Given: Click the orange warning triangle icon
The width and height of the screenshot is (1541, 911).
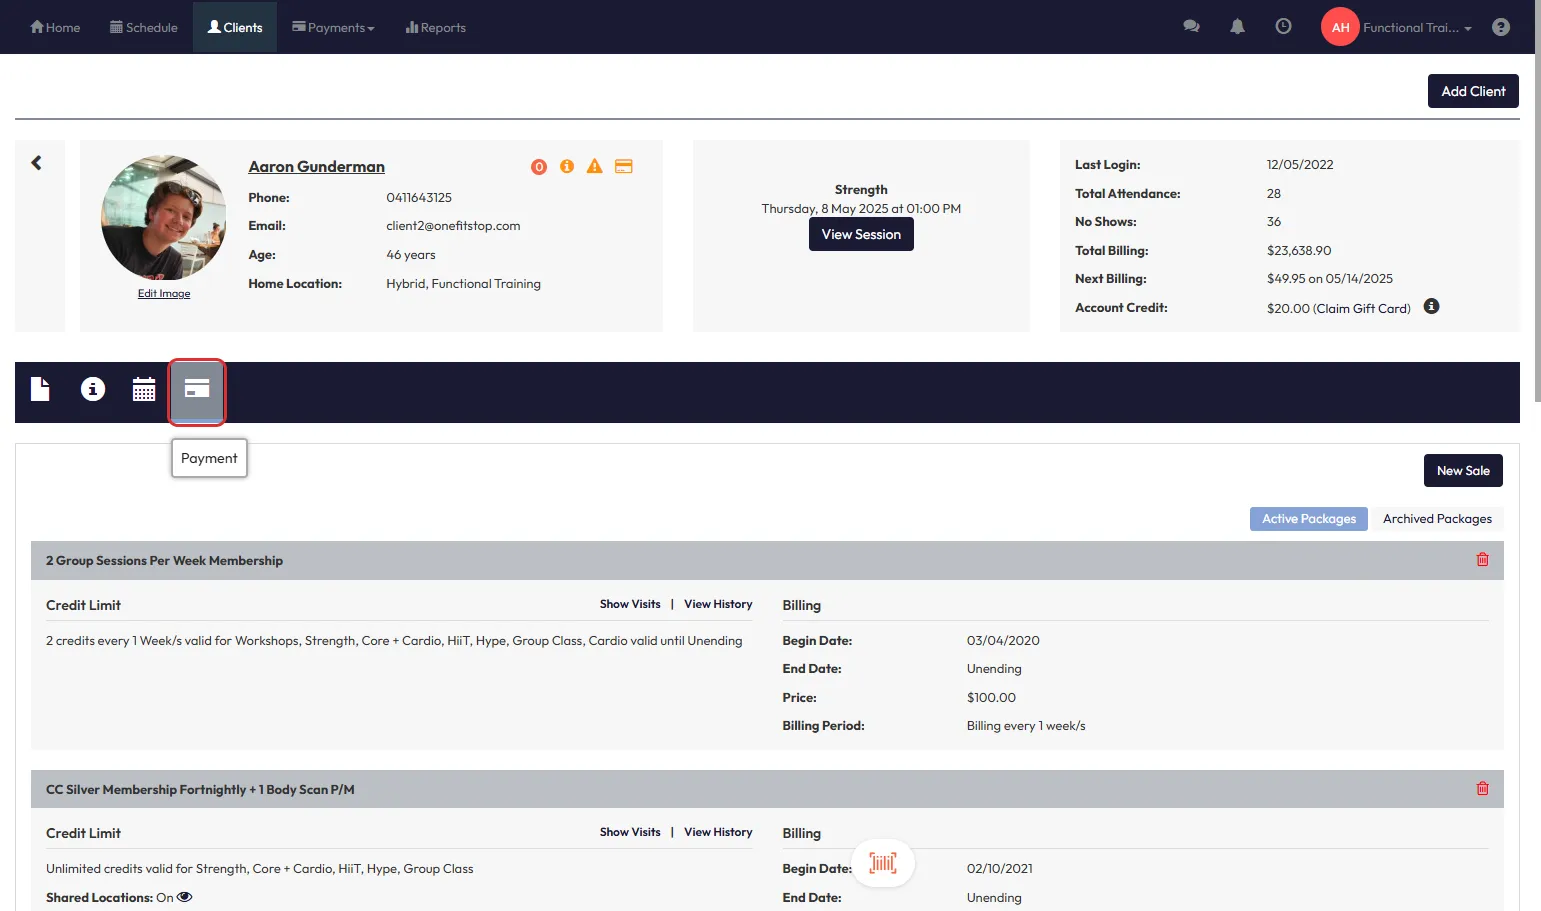Looking at the screenshot, I should click(594, 166).
